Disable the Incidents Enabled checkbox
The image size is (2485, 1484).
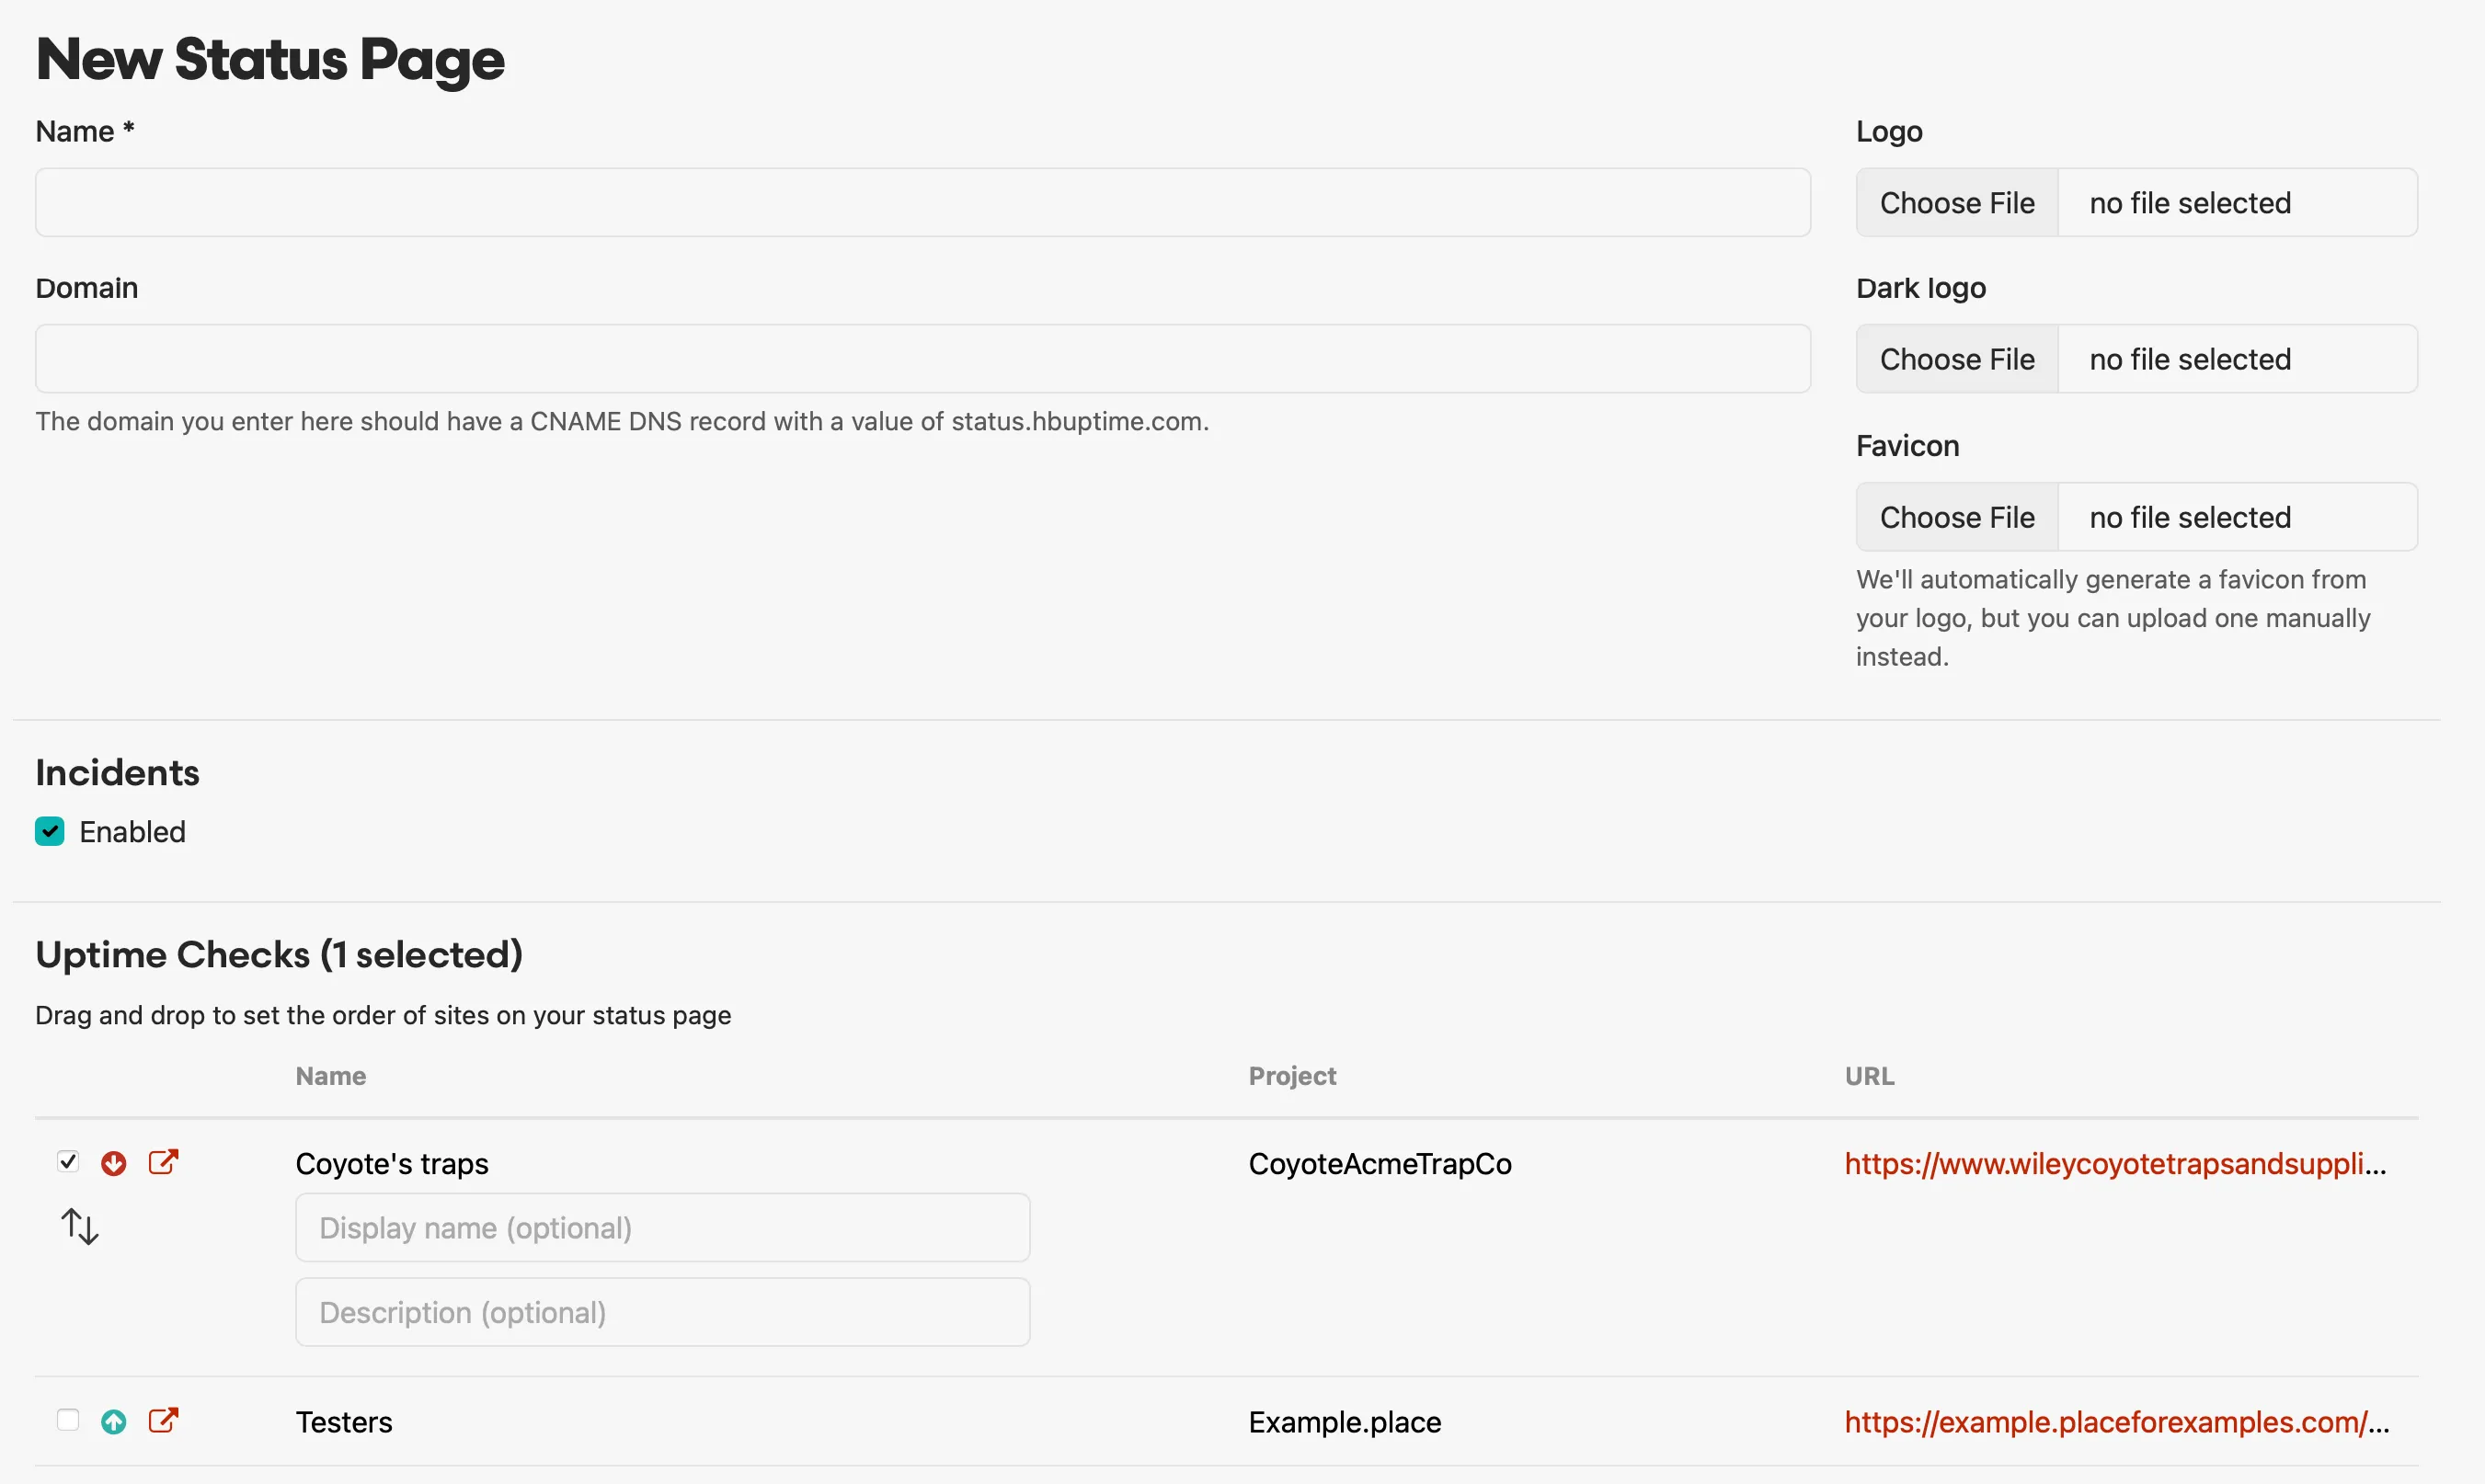pyautogui.click(x=50, y=831)
